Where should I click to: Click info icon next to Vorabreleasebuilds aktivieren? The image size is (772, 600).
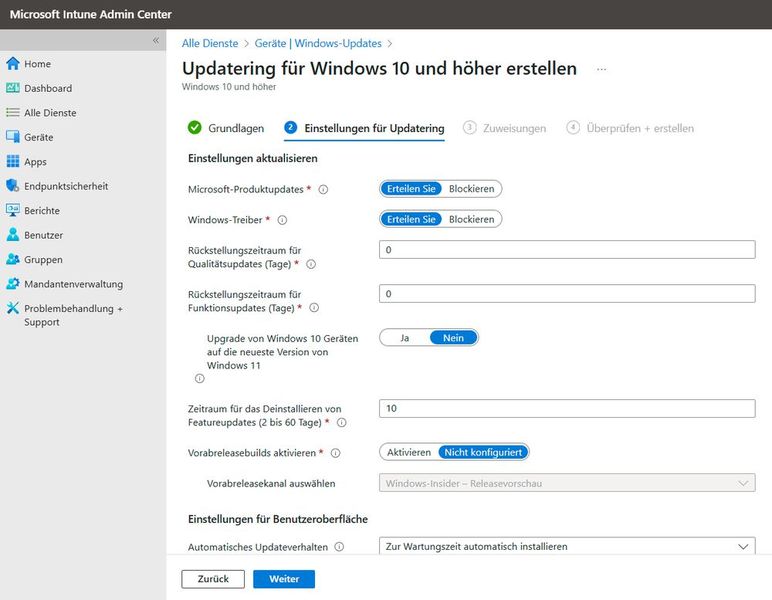[335, 453]
